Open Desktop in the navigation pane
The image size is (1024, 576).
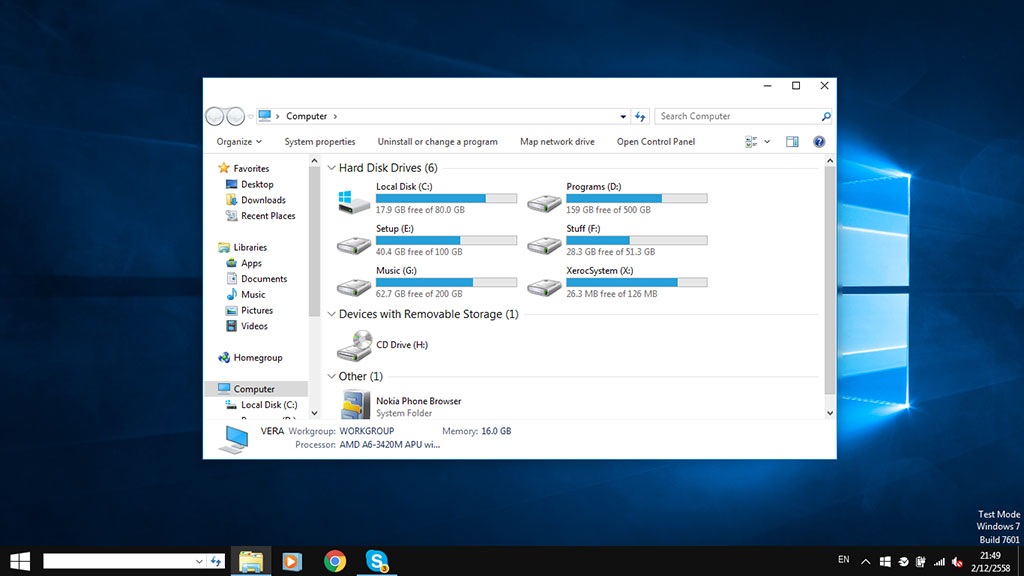tap(257, 184)
